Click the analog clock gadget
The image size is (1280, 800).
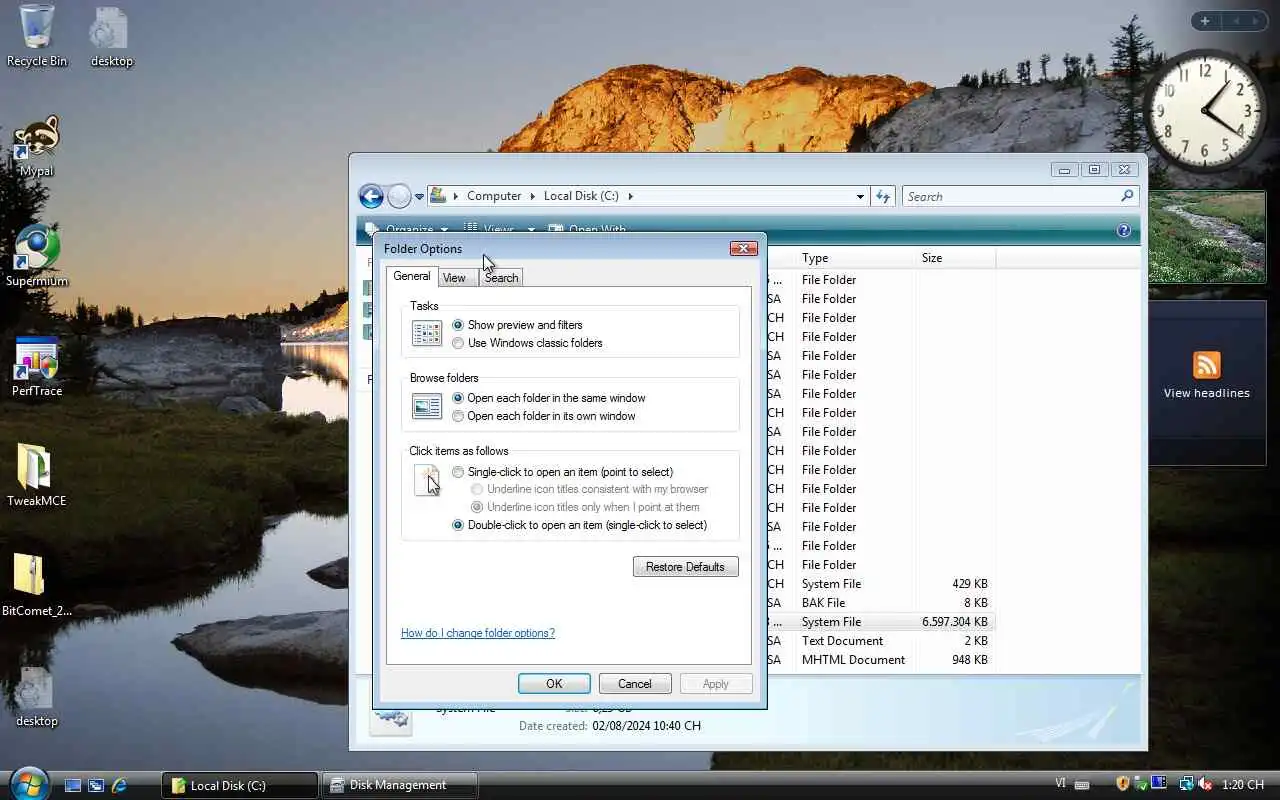tap(1204, 110)
